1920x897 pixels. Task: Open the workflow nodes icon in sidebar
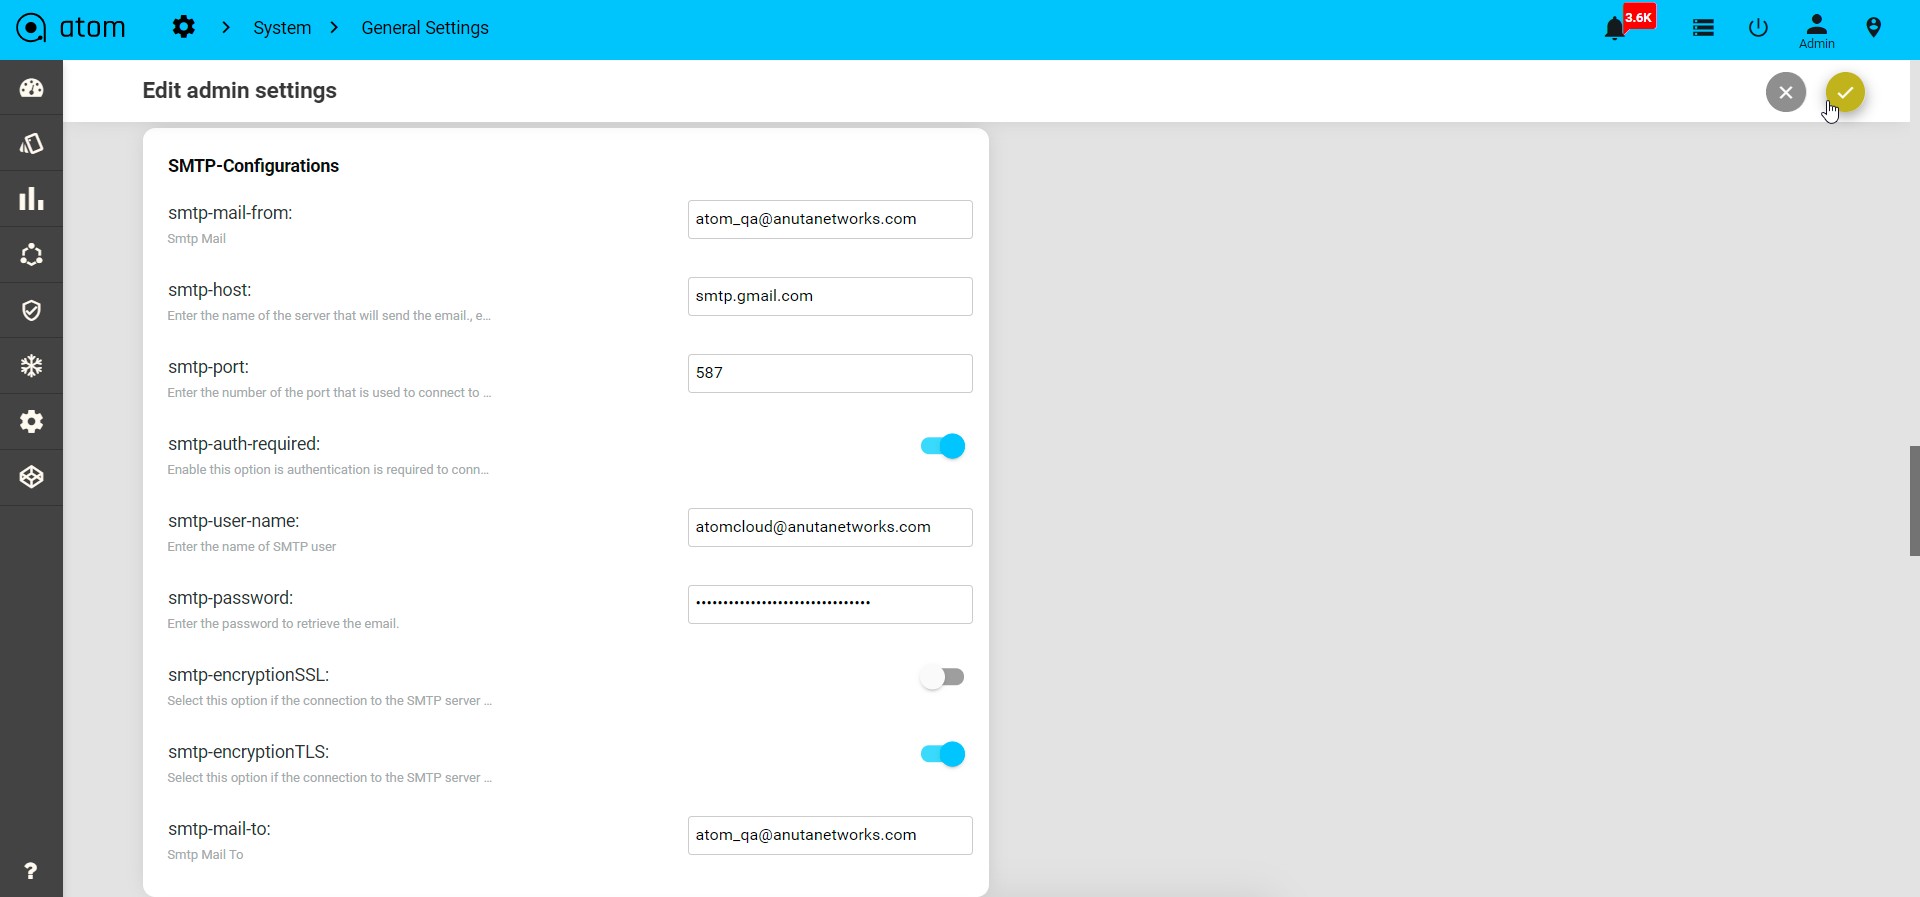(x=32, y=255)
